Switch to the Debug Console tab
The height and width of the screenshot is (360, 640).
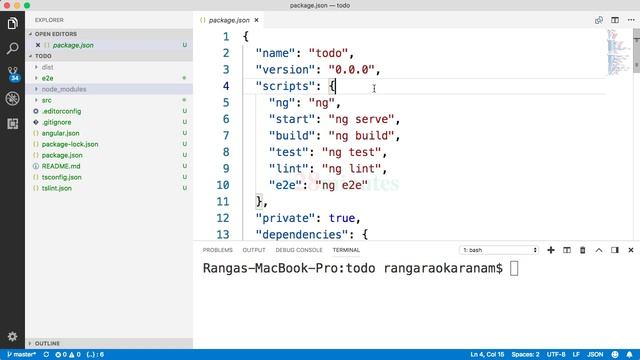tap(299, 250)
